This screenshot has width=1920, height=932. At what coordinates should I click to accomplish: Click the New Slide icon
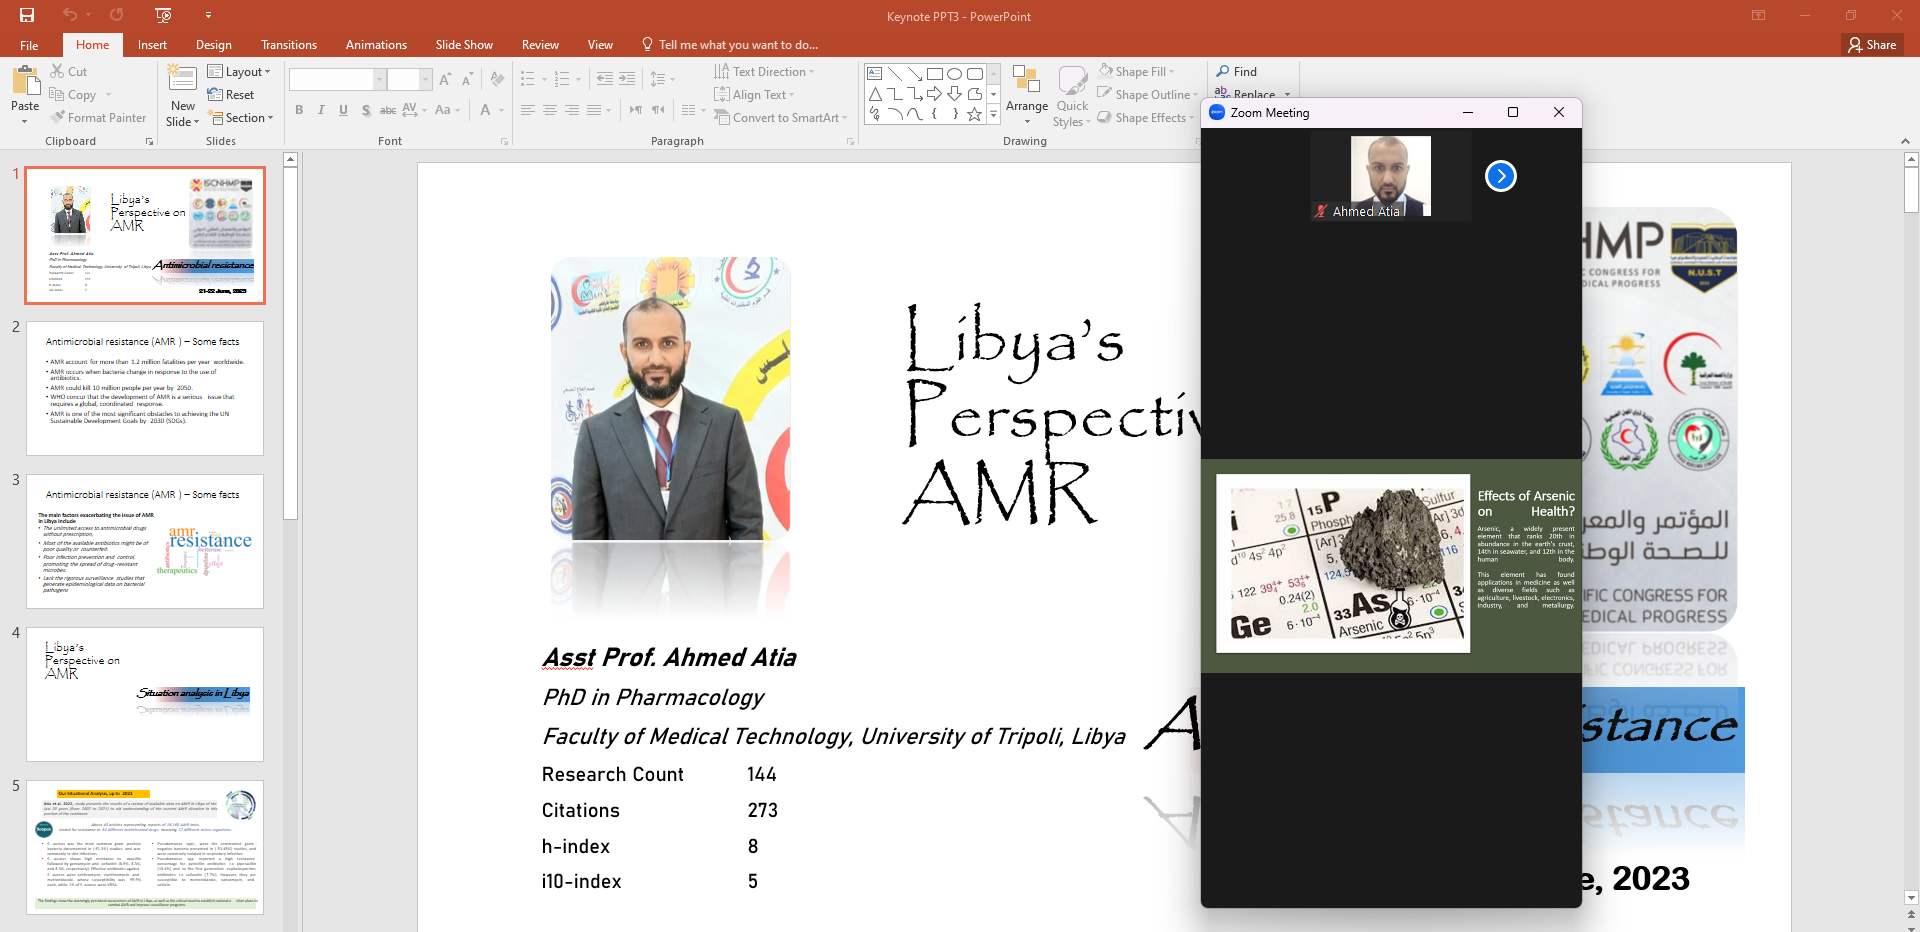182,83
